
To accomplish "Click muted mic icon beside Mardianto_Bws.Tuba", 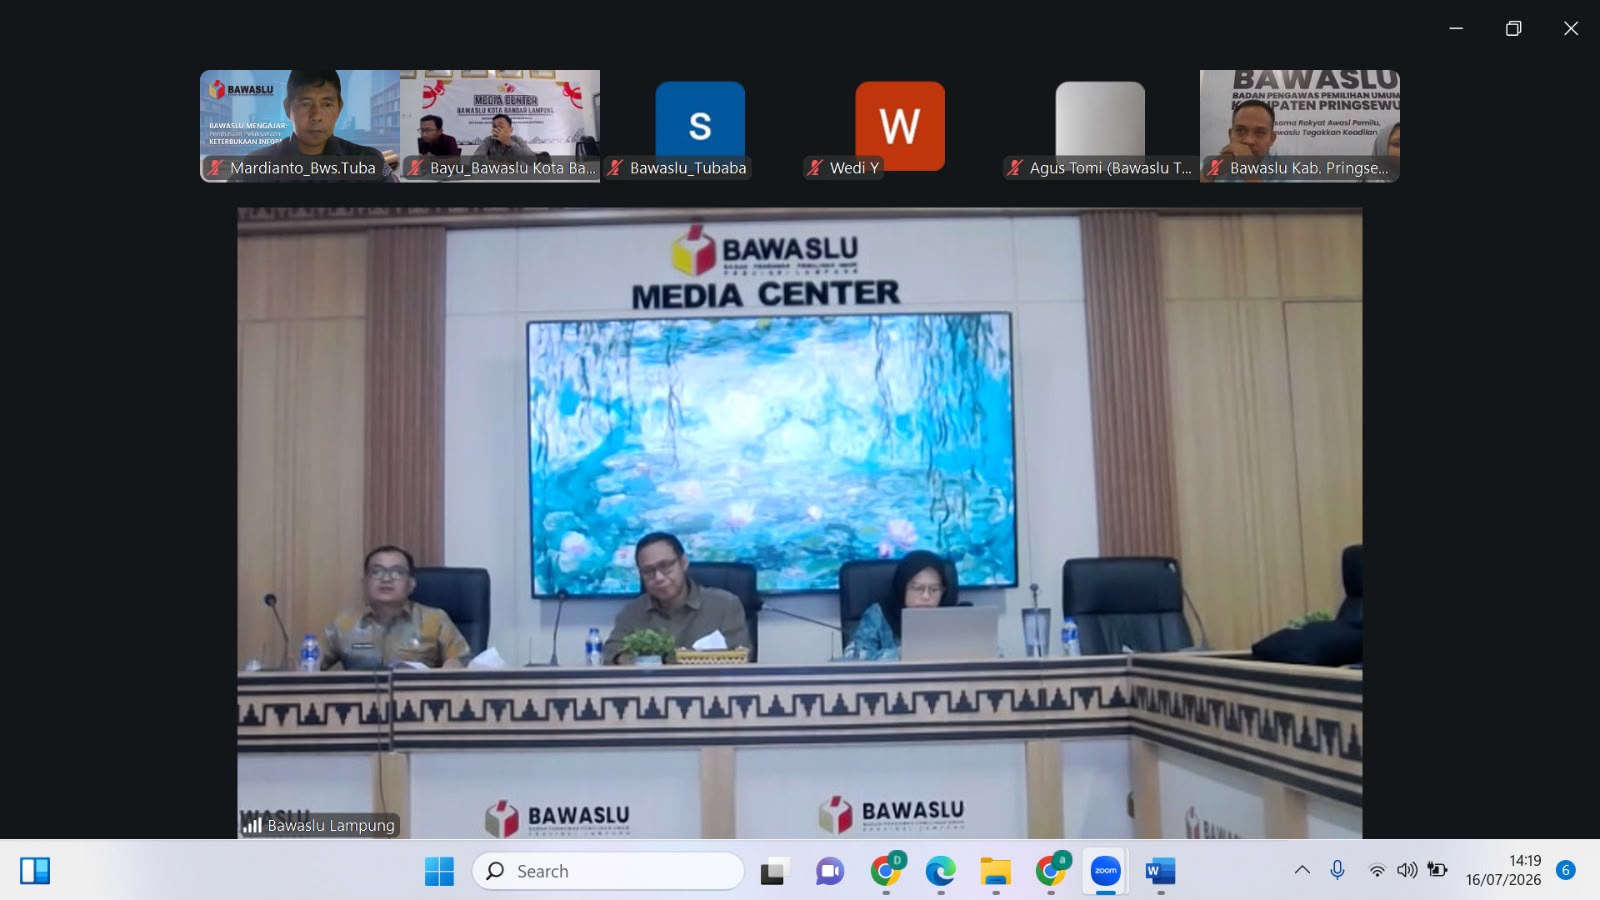I will [x=215, y=168].
